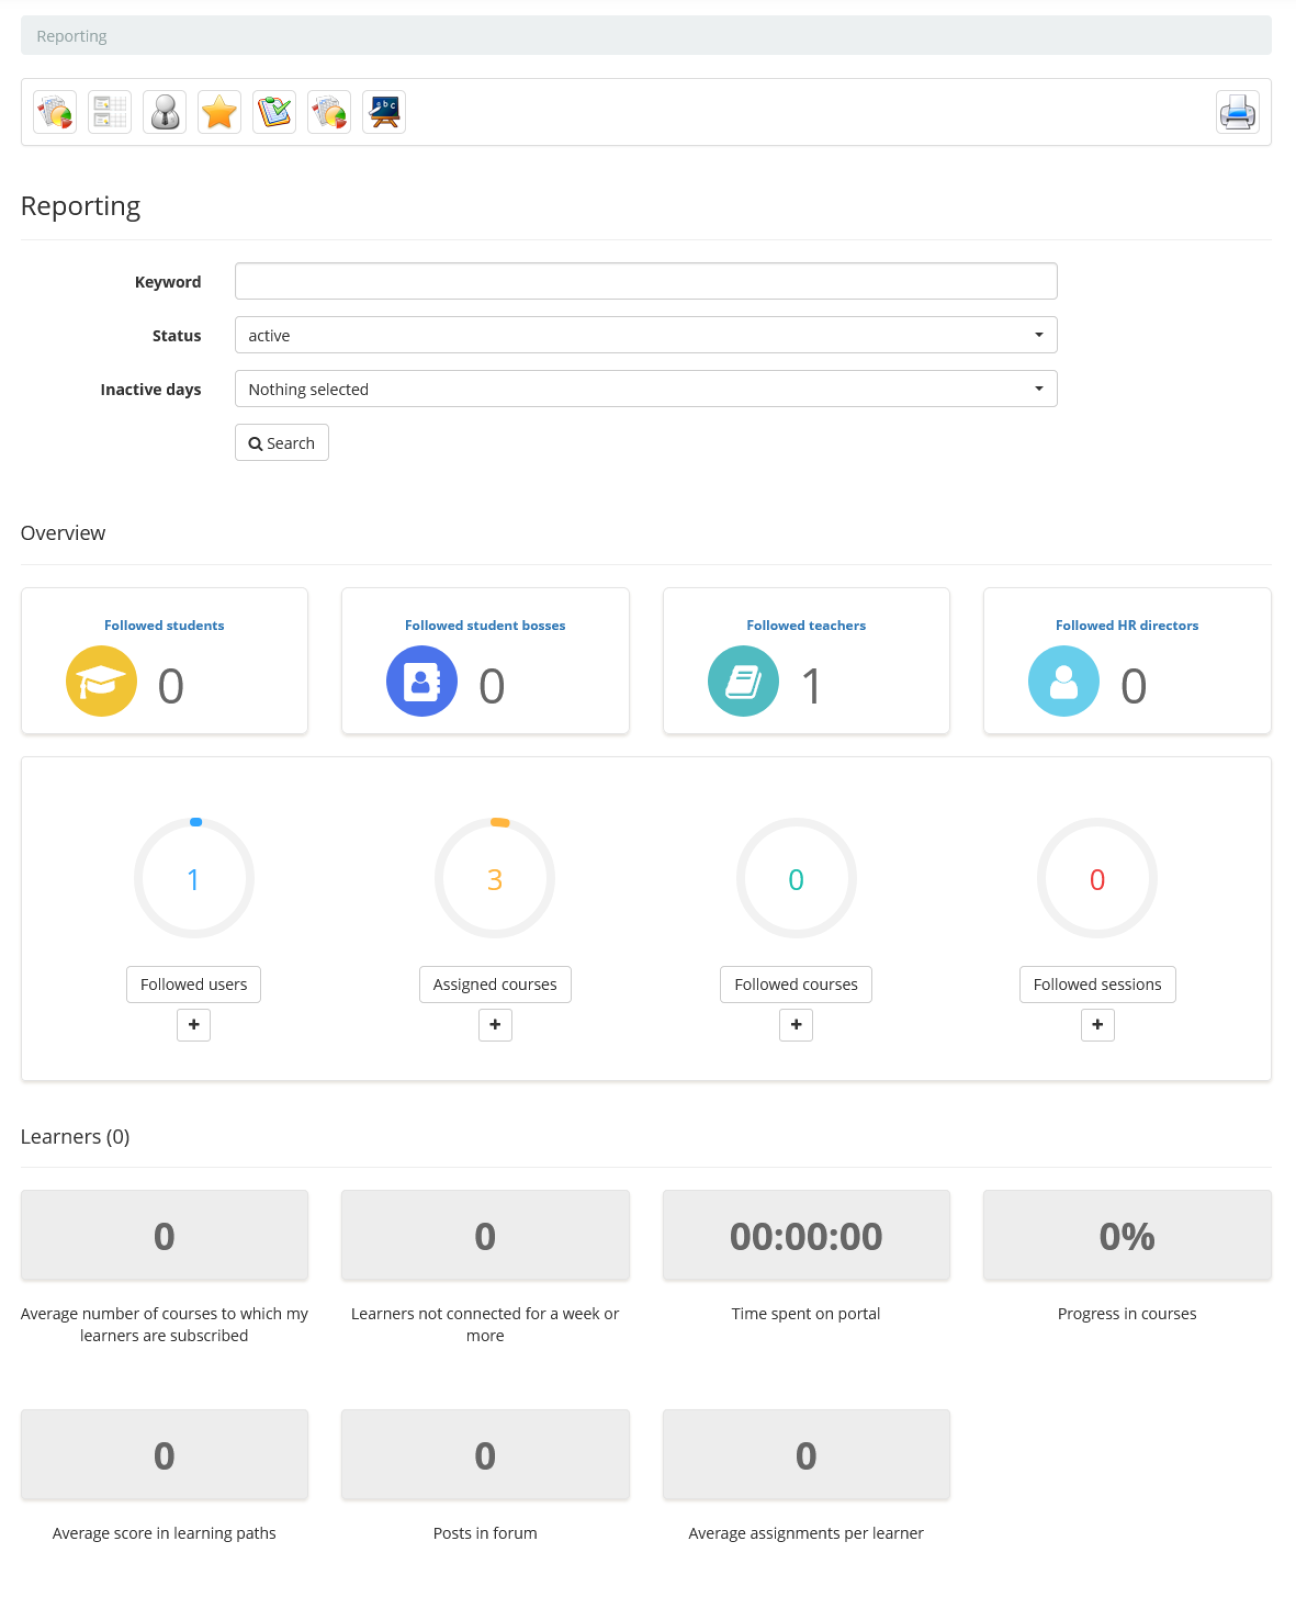Click the yellow graduation cap icon
The image size is (1296, 1620).
coord(101,681)
